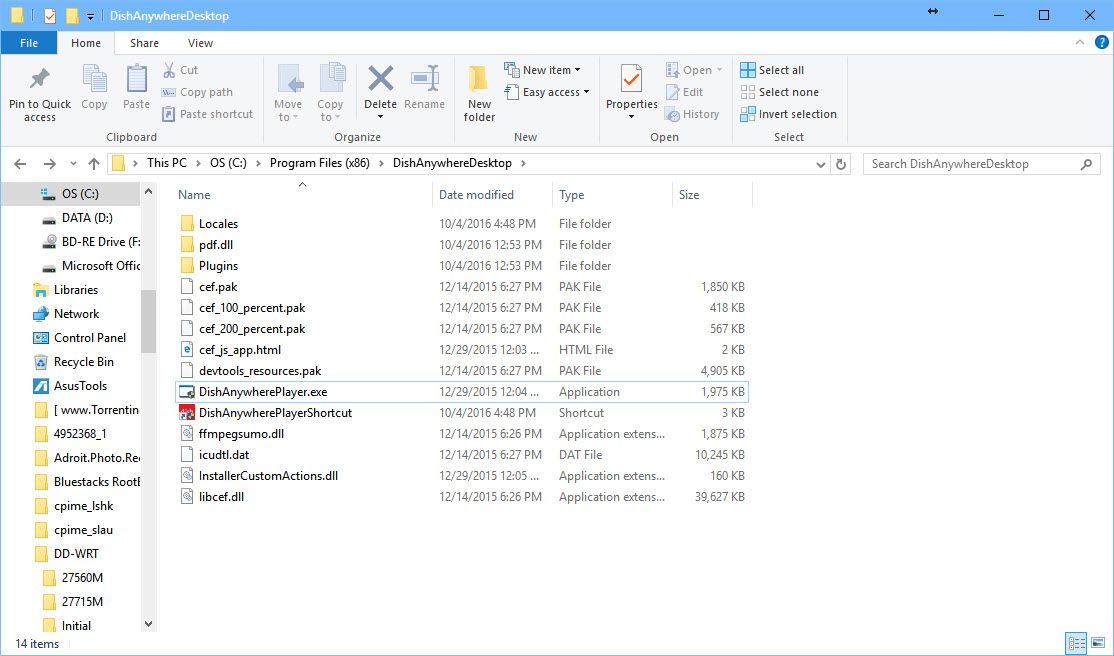
Task: Open the File menu
Action: tap(29, 43)
